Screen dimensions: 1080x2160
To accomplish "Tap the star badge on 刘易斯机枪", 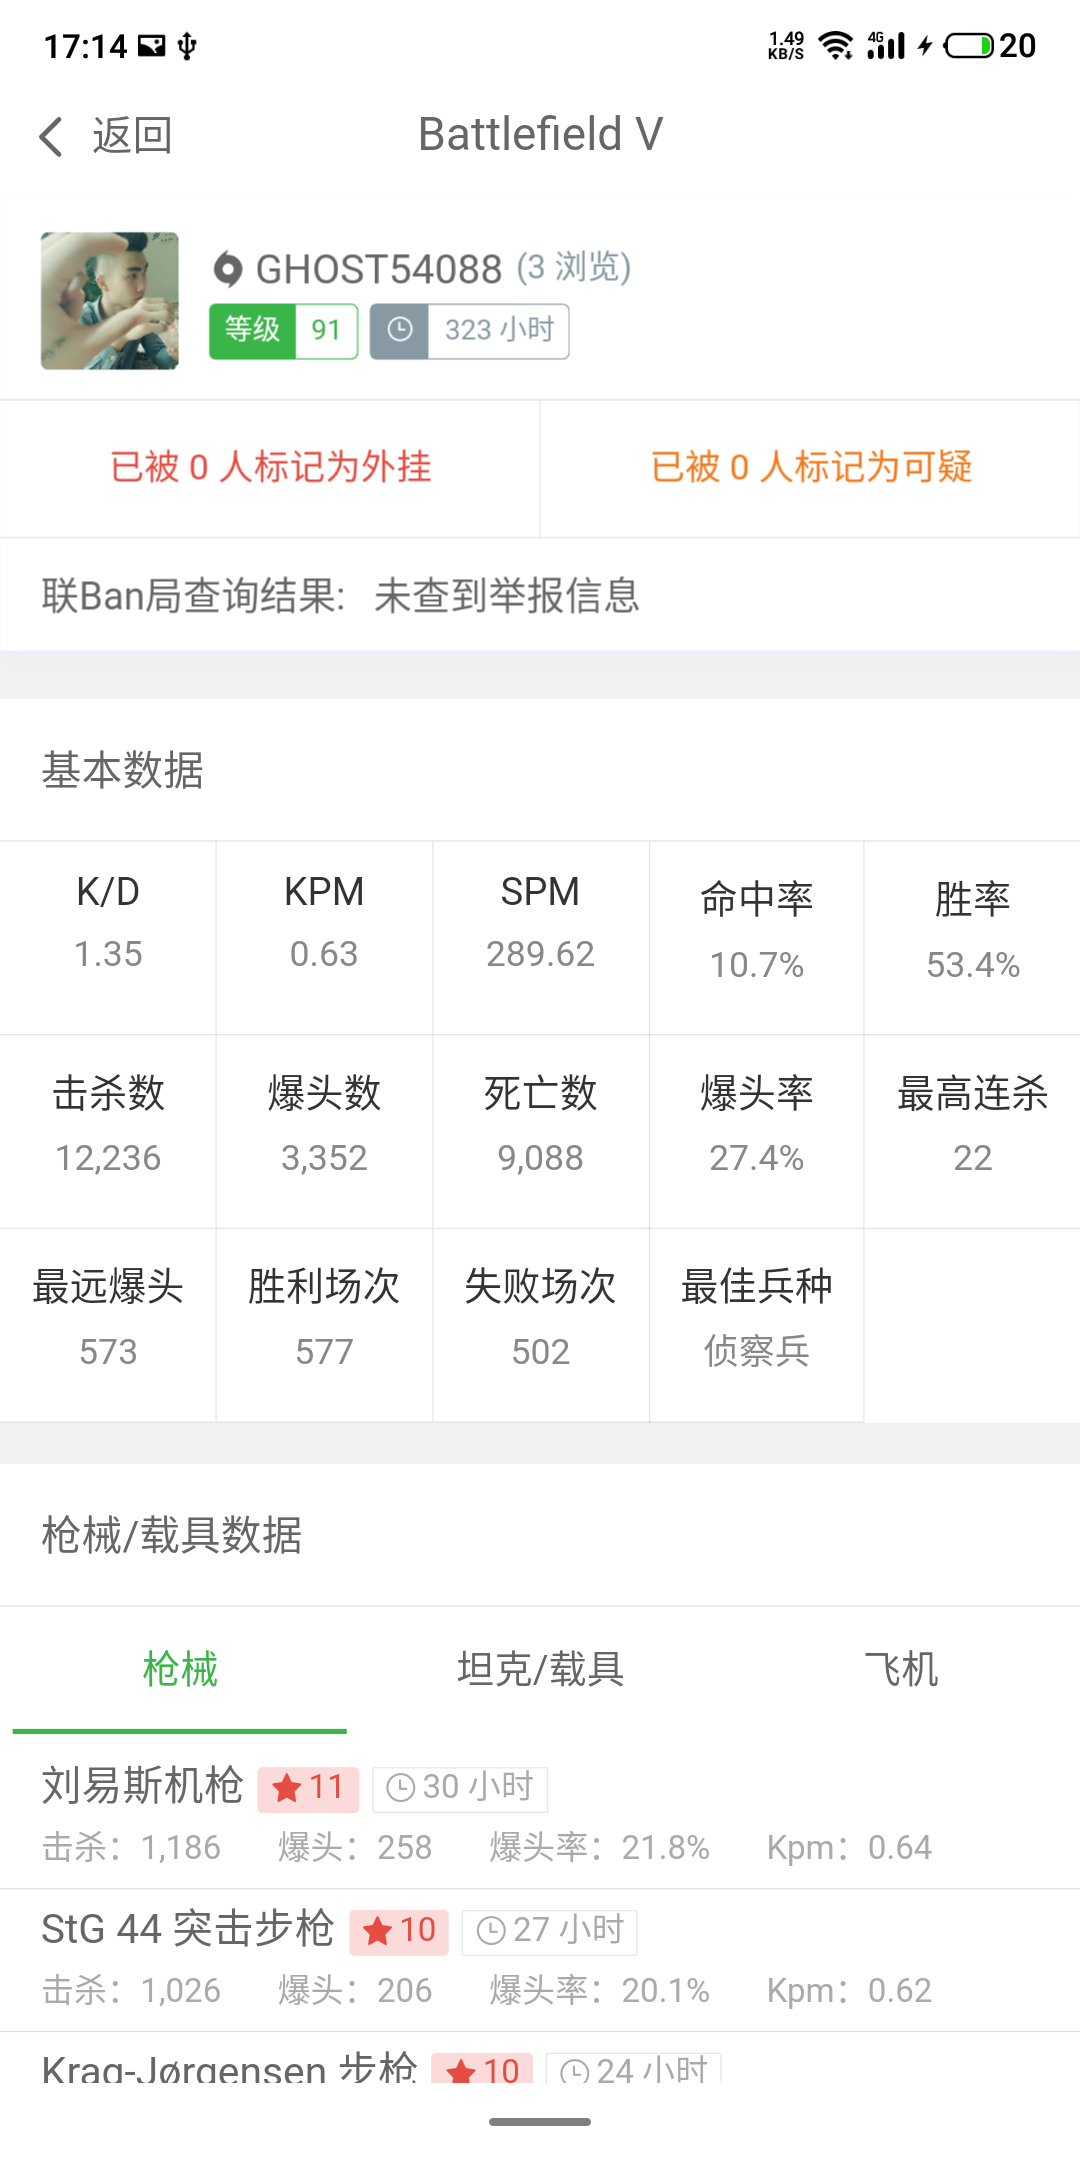I will (x=308, y=1788).
